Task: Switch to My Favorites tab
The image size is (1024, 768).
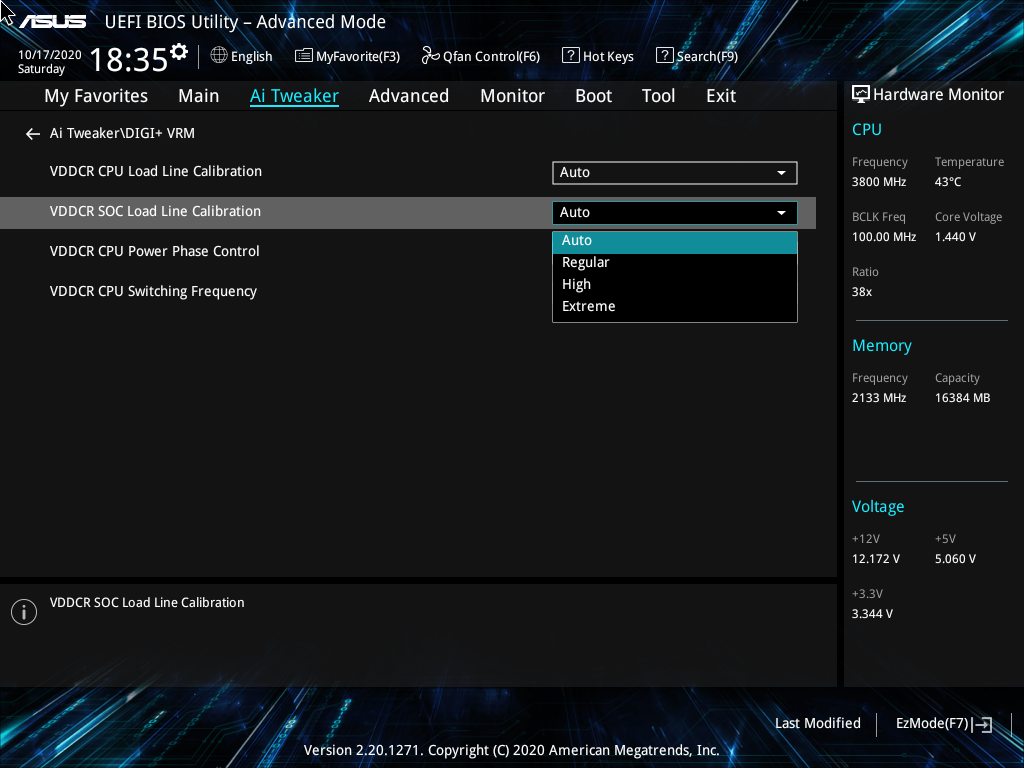Action: tap(96, 96)
